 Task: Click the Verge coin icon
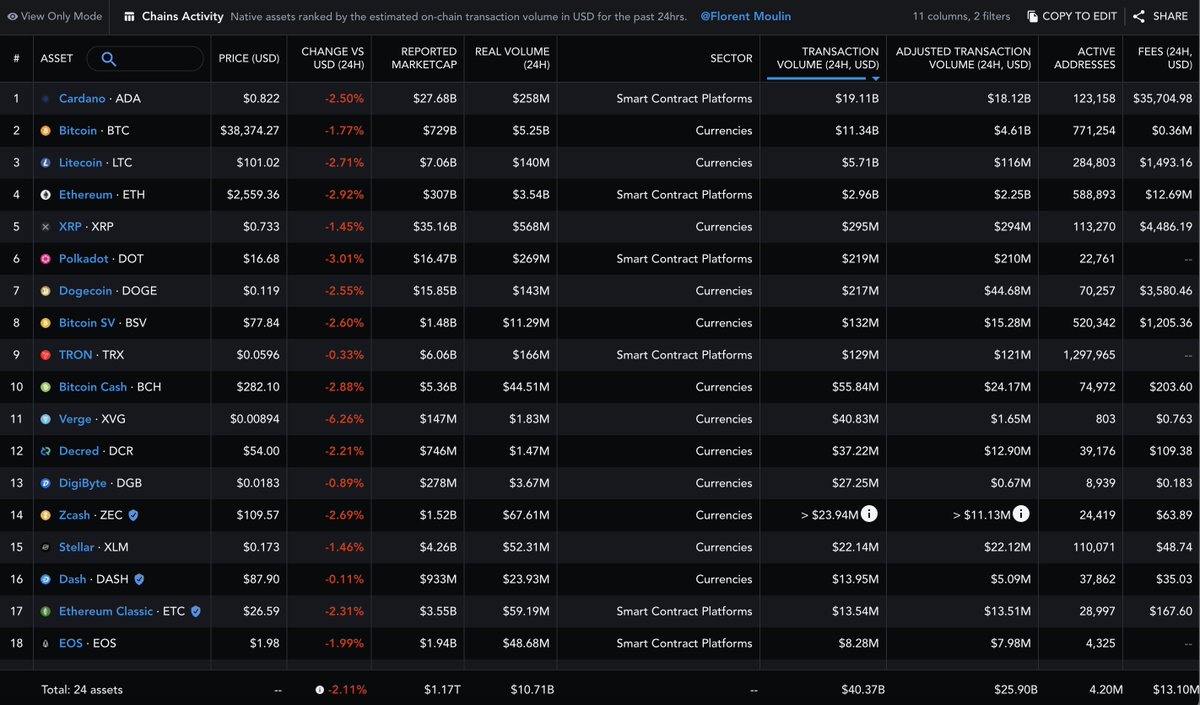coord(45,419)
